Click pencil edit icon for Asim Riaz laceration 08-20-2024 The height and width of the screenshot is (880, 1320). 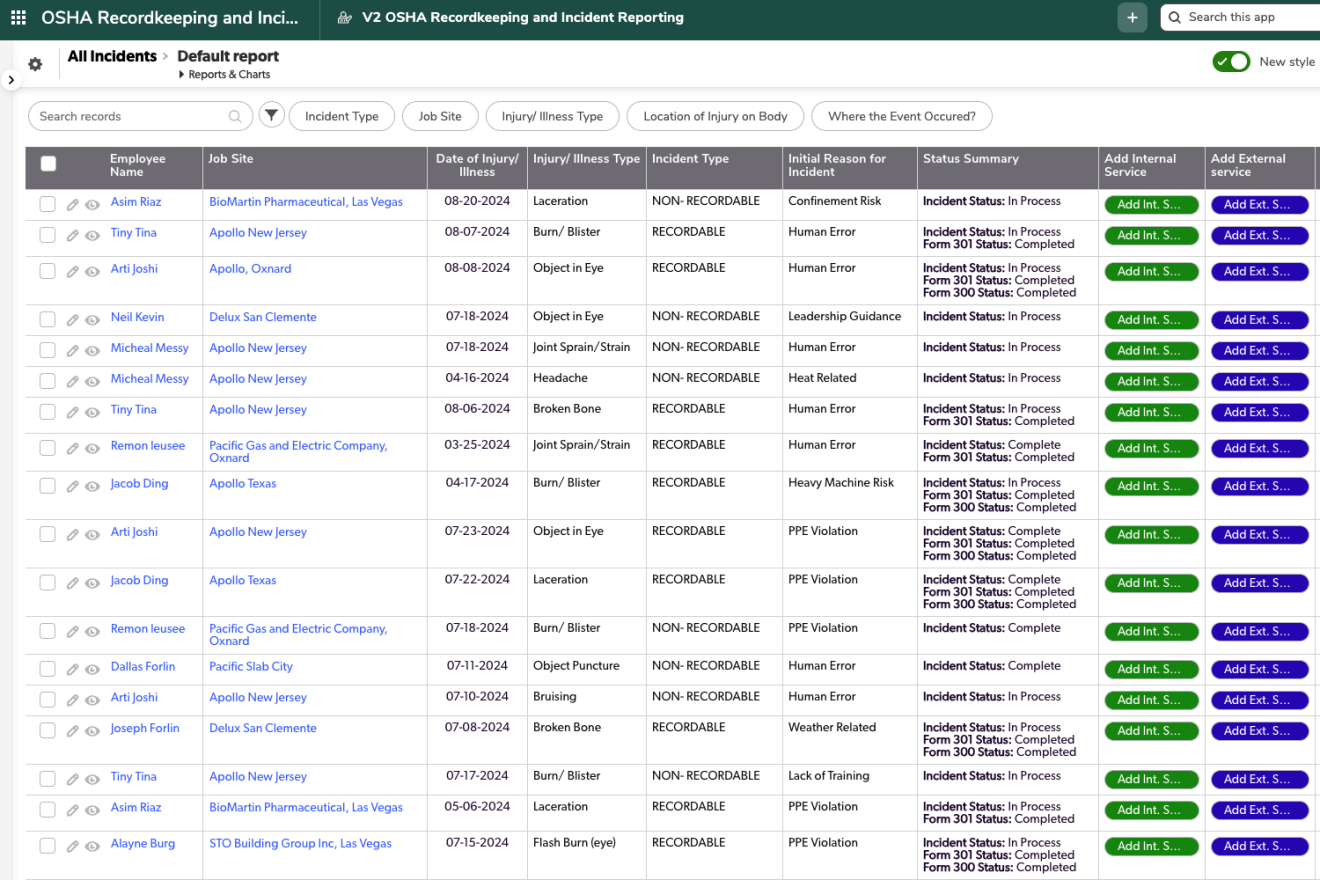(x=72, y=205)
